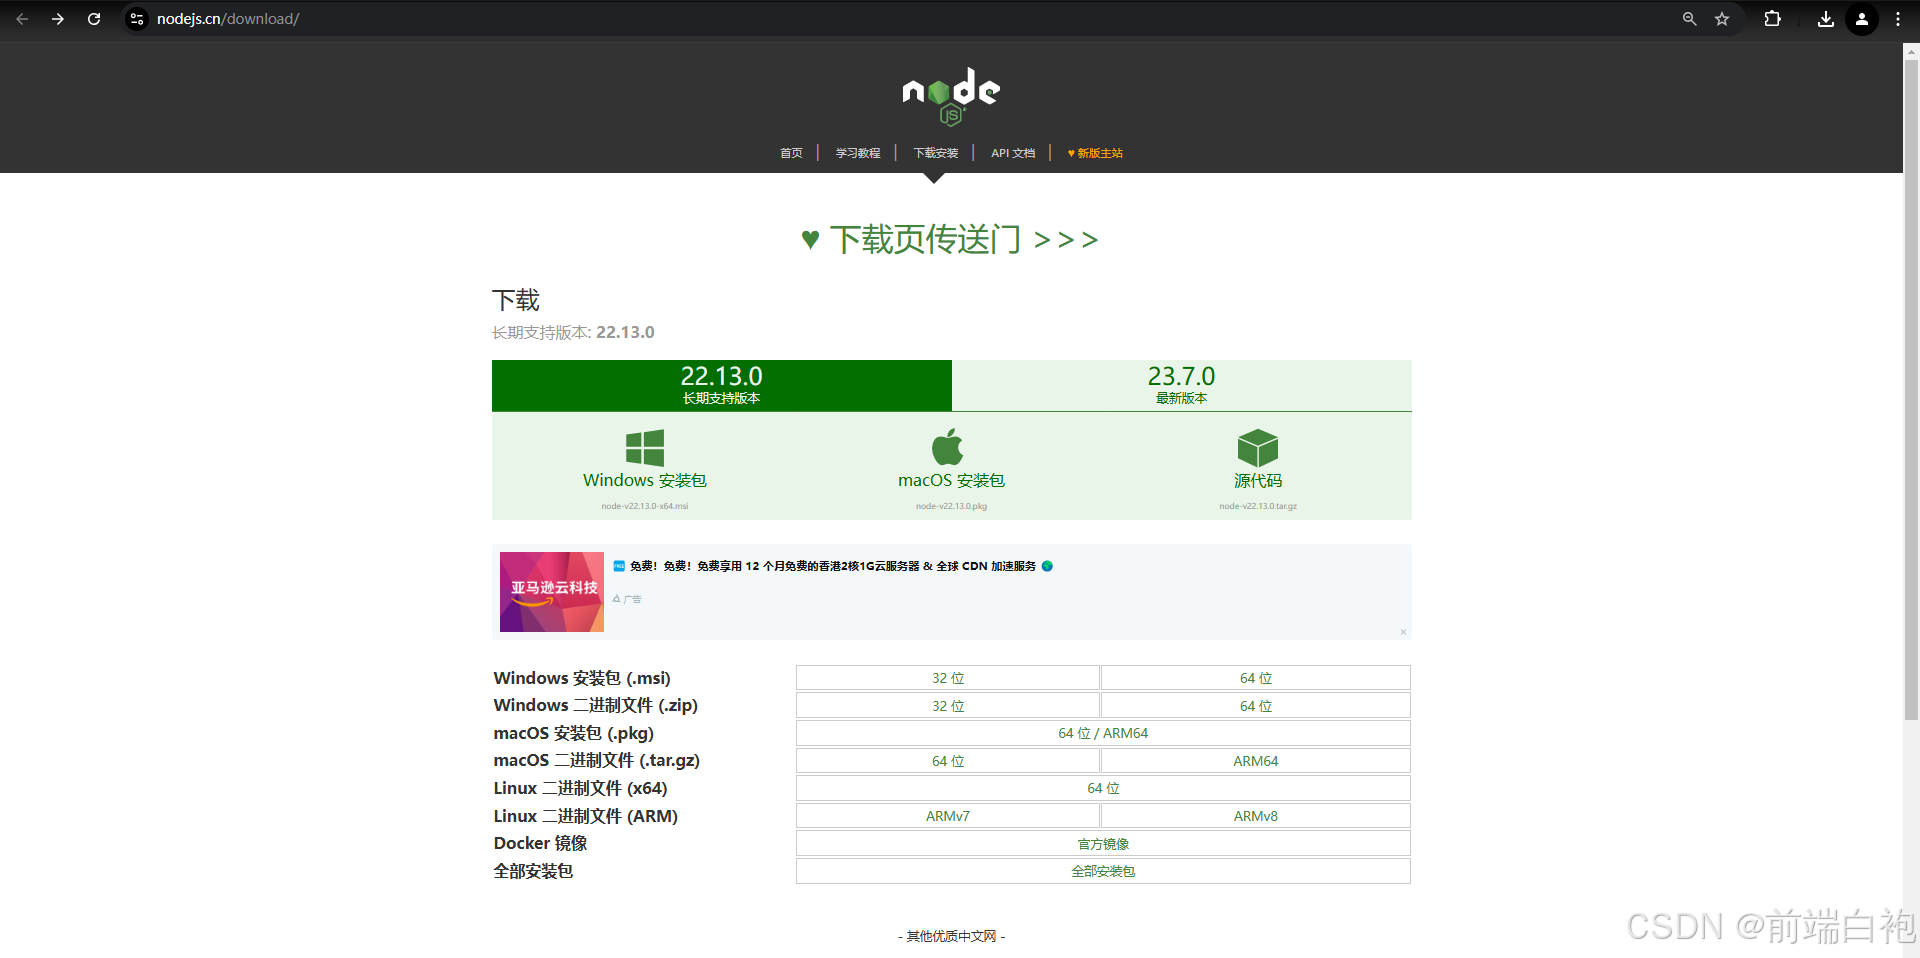The image size is (1920, 958).
Task: Click 其他优质中文网 footer link
Action: coord(951,936)
